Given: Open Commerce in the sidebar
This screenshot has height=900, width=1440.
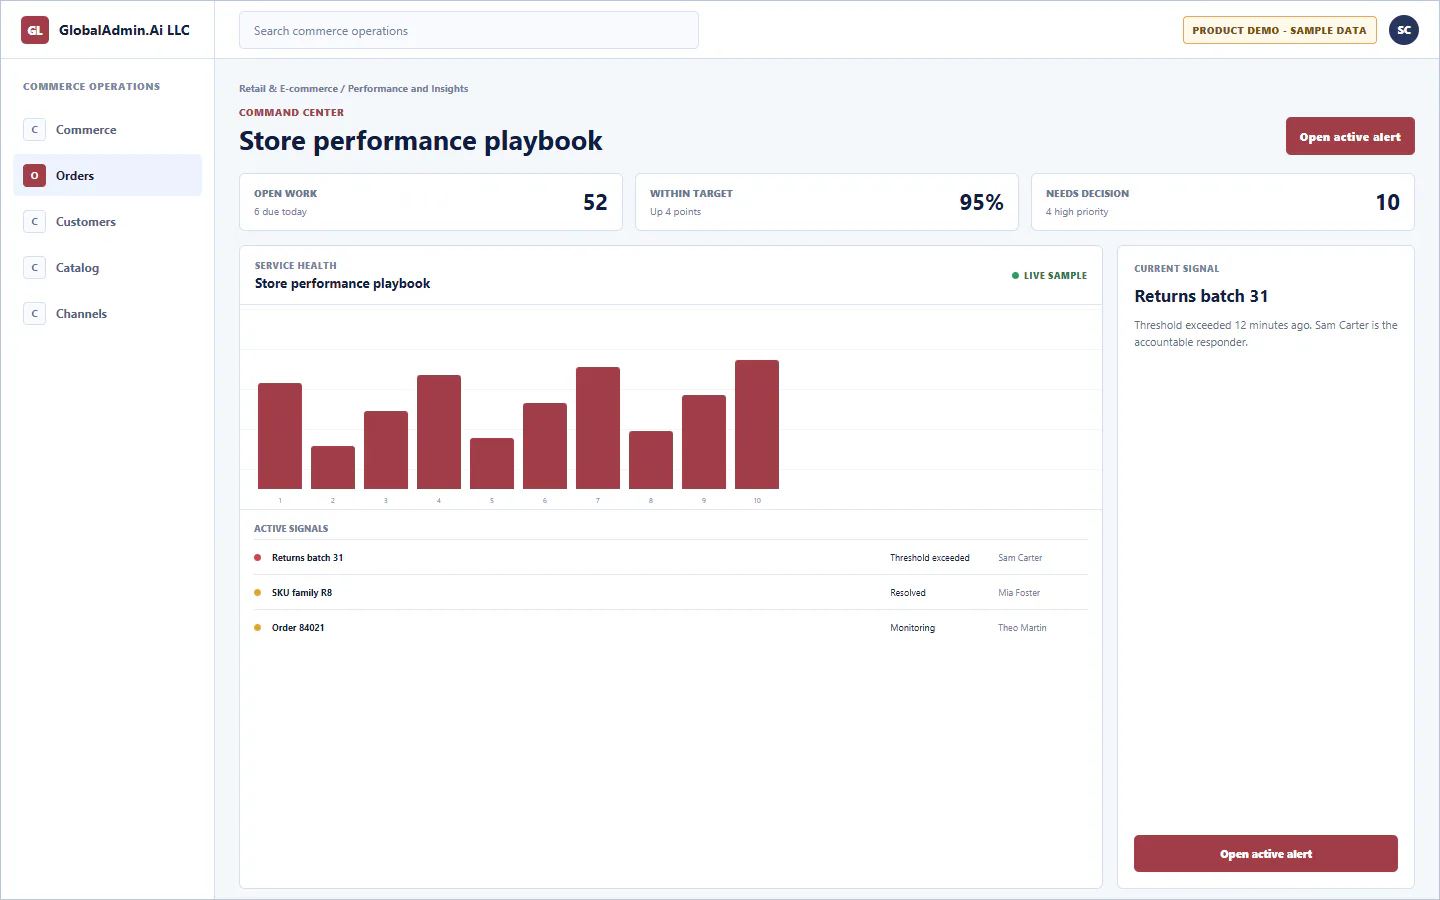Looking at the screenshot, I should click(107, 130).
